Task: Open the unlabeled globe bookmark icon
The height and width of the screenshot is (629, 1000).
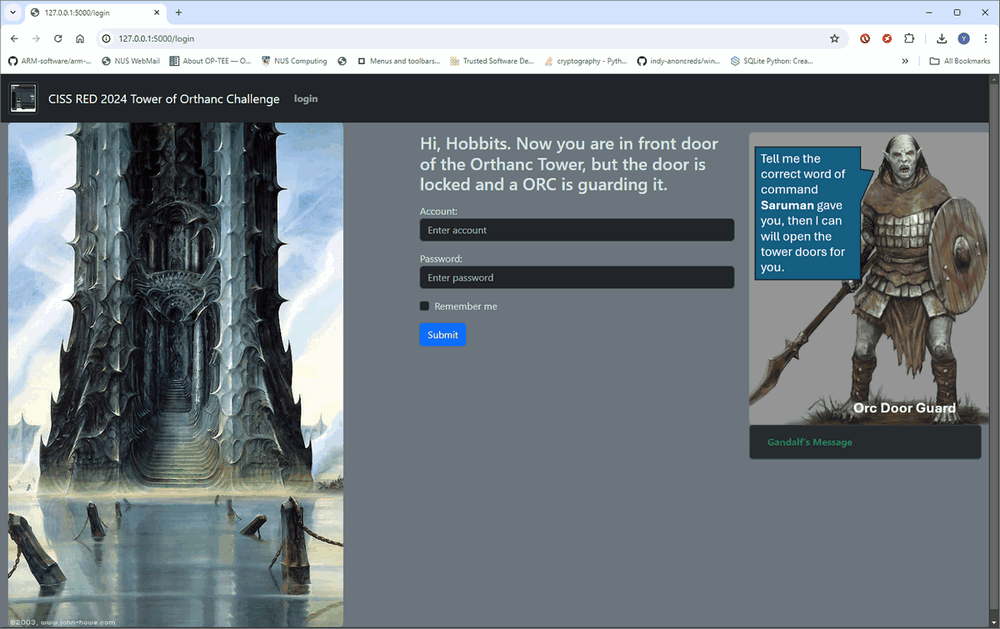Action: click(342, 61)
